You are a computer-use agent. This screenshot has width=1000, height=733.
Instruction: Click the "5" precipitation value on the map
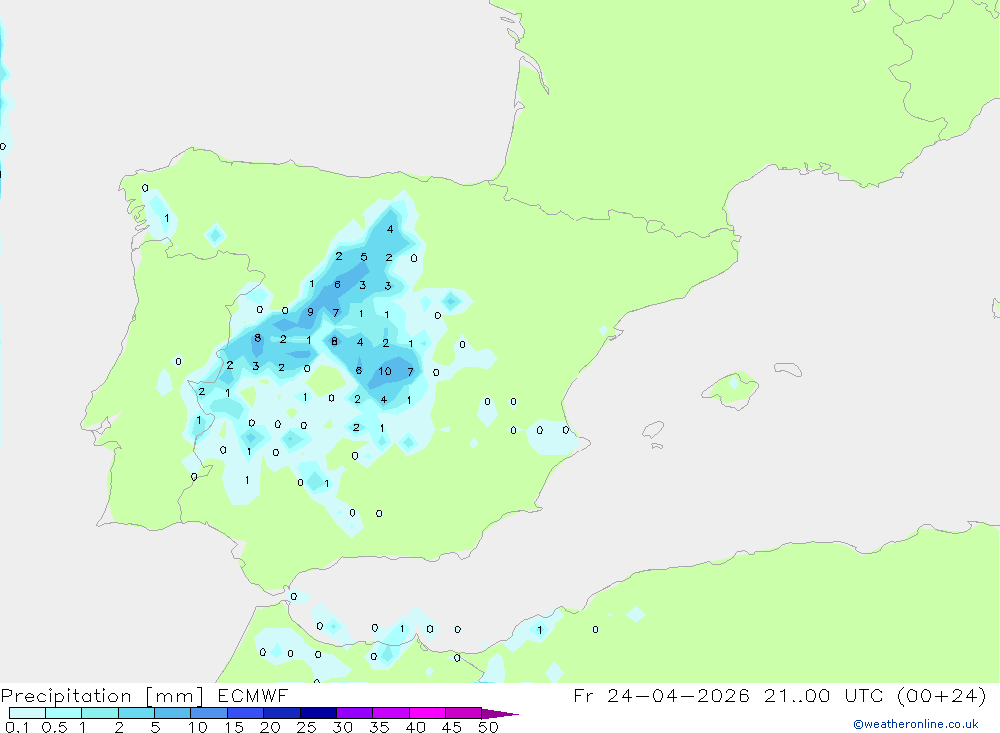click(x=364, y=257)
